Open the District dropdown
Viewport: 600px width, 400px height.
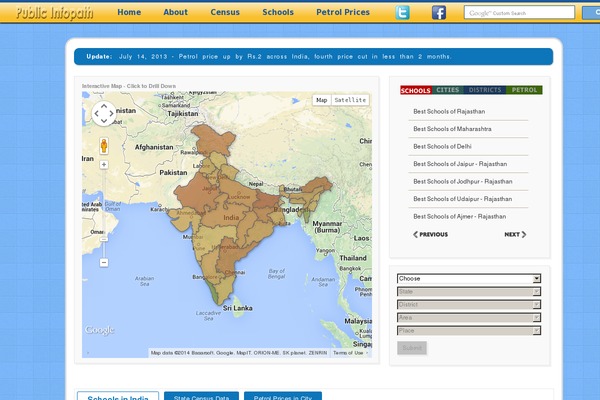click(x=469, y=305)
